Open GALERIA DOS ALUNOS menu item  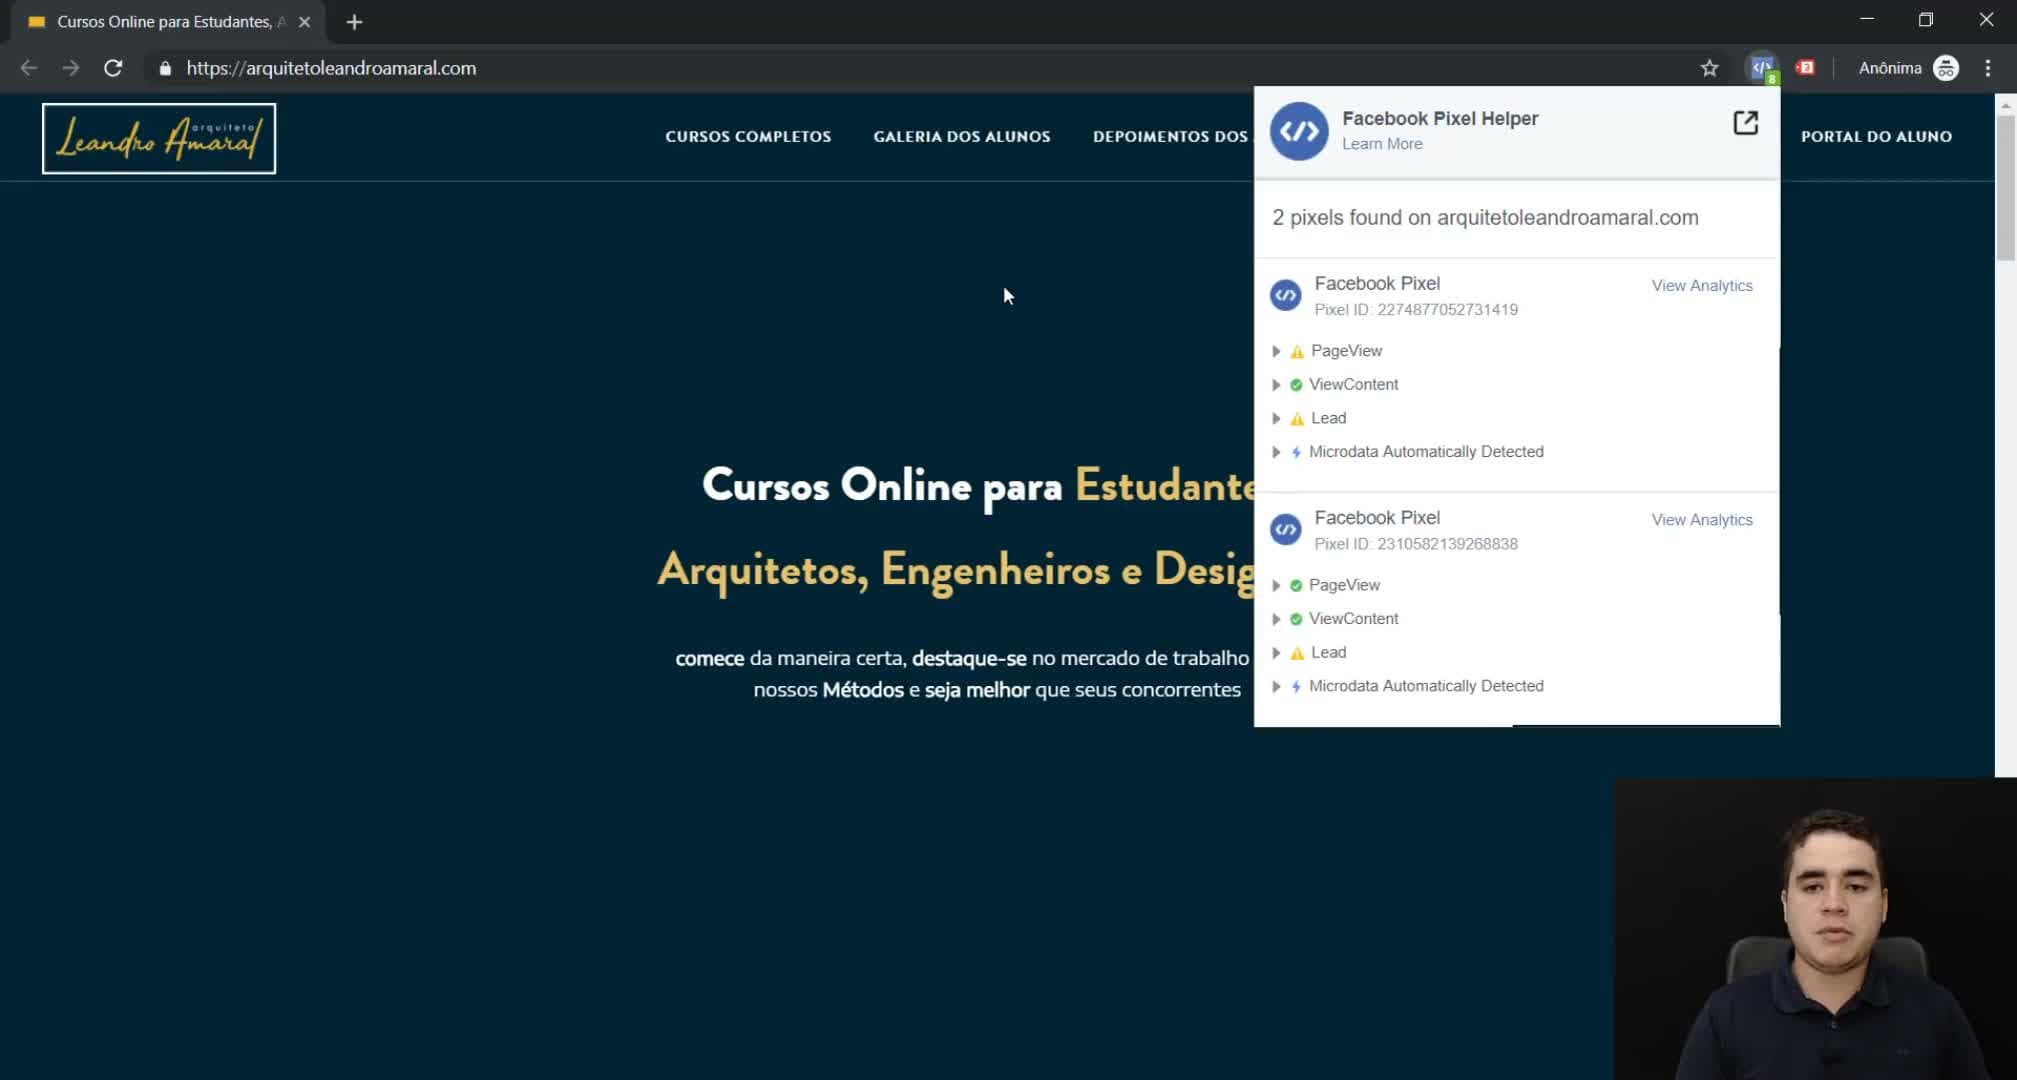pyautogui.click(x=962, y=136)
